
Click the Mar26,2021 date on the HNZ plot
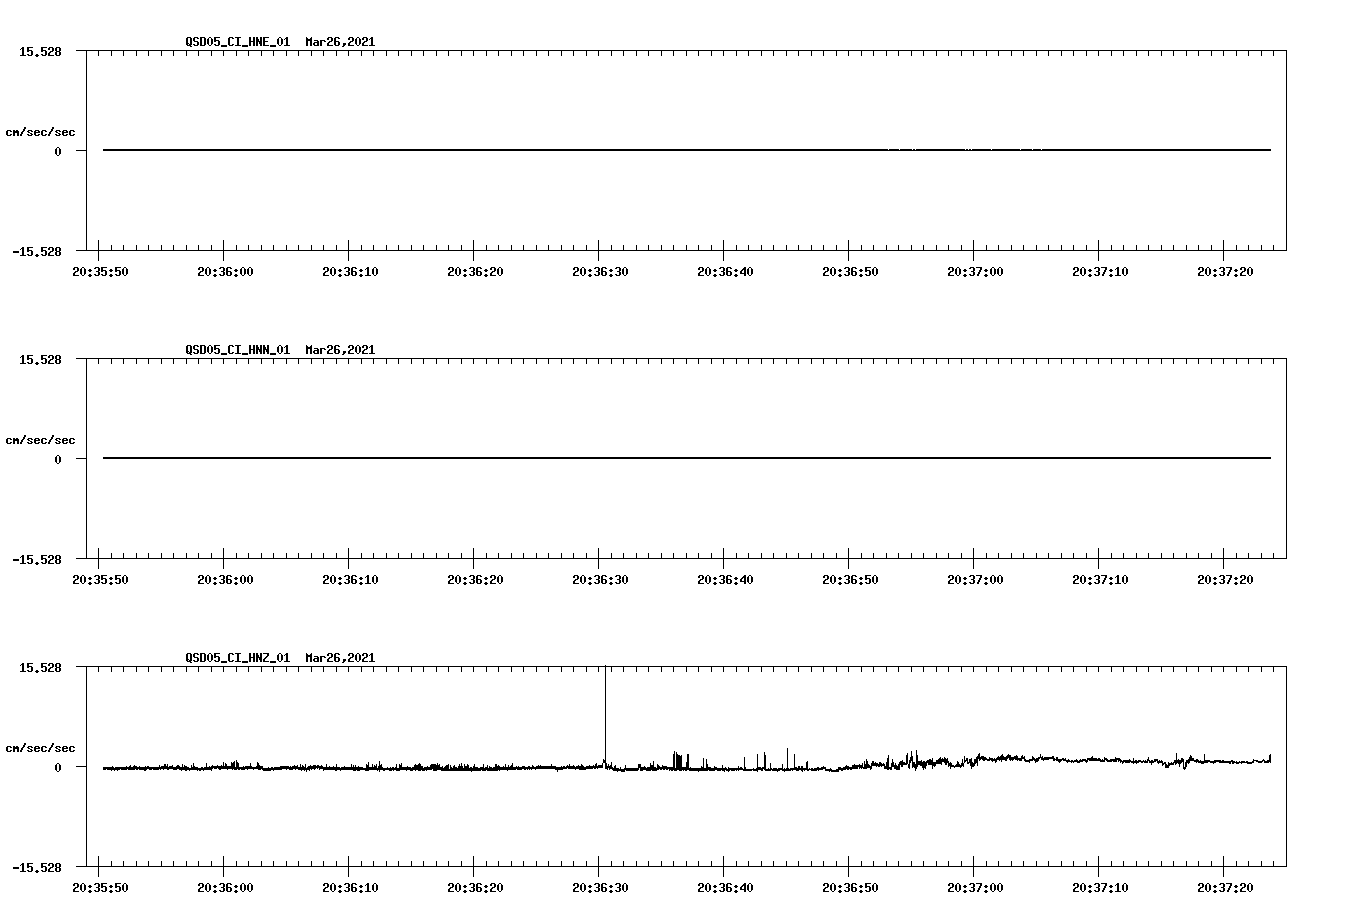pyautogui.click(x=338, y=658)
